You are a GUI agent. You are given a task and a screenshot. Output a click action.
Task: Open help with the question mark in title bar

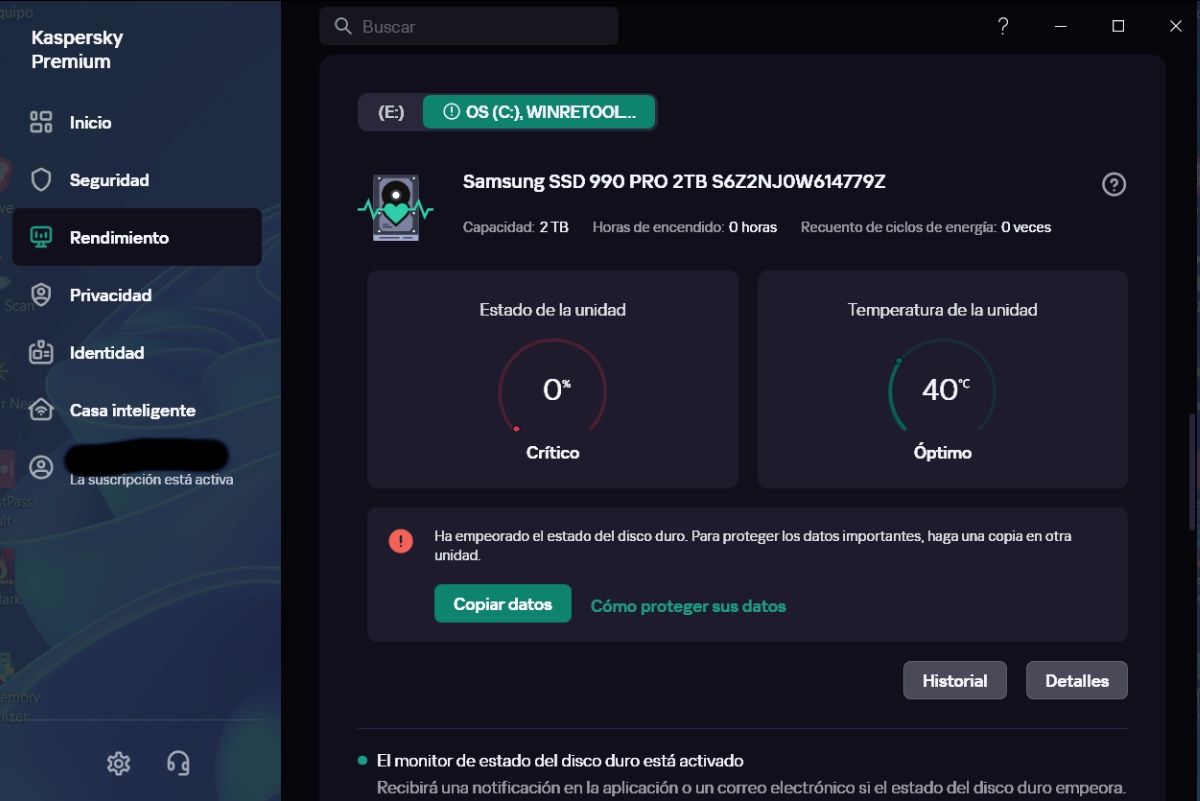(x=1003, y=26)
